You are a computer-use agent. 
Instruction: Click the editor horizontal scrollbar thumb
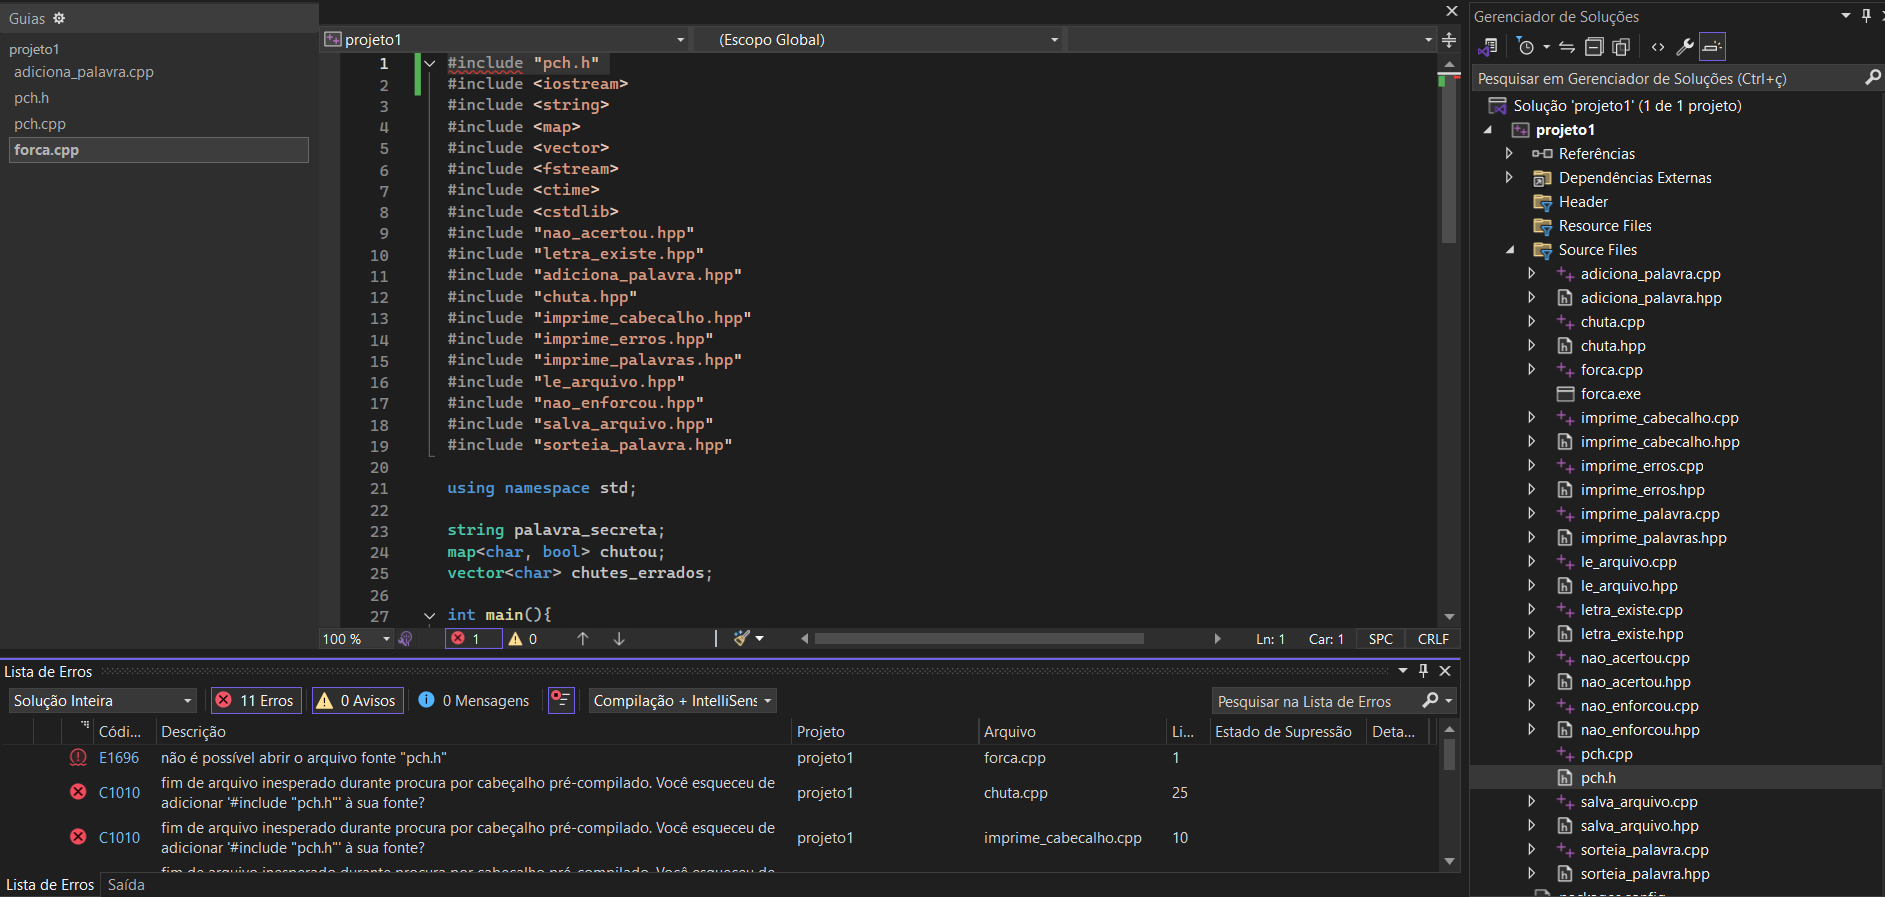tap(979, 639)
